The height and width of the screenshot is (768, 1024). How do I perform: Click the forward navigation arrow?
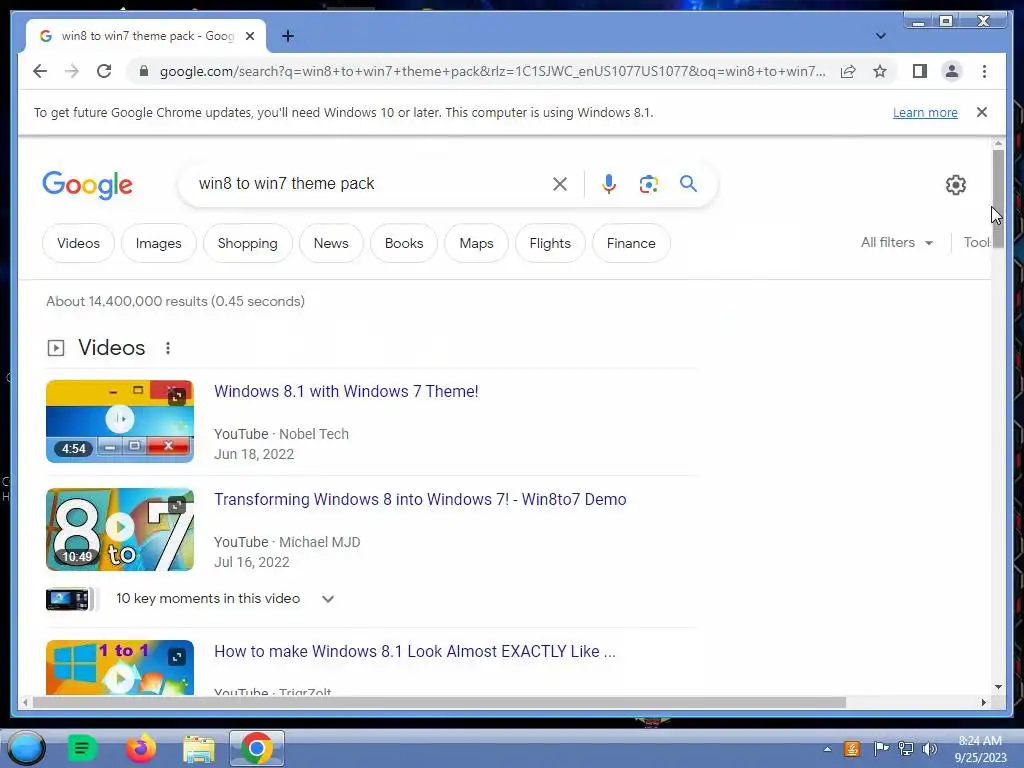(x=72, y=71)
